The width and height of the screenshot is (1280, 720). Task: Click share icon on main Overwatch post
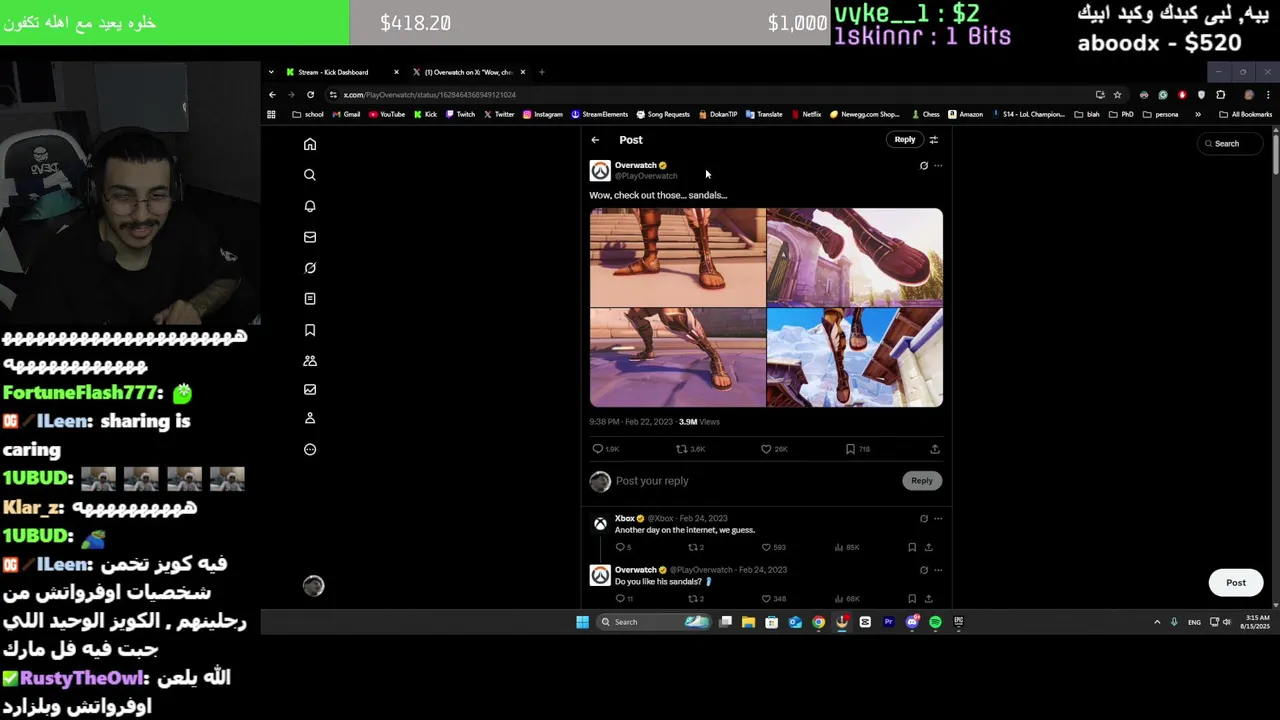coord(935,449)
